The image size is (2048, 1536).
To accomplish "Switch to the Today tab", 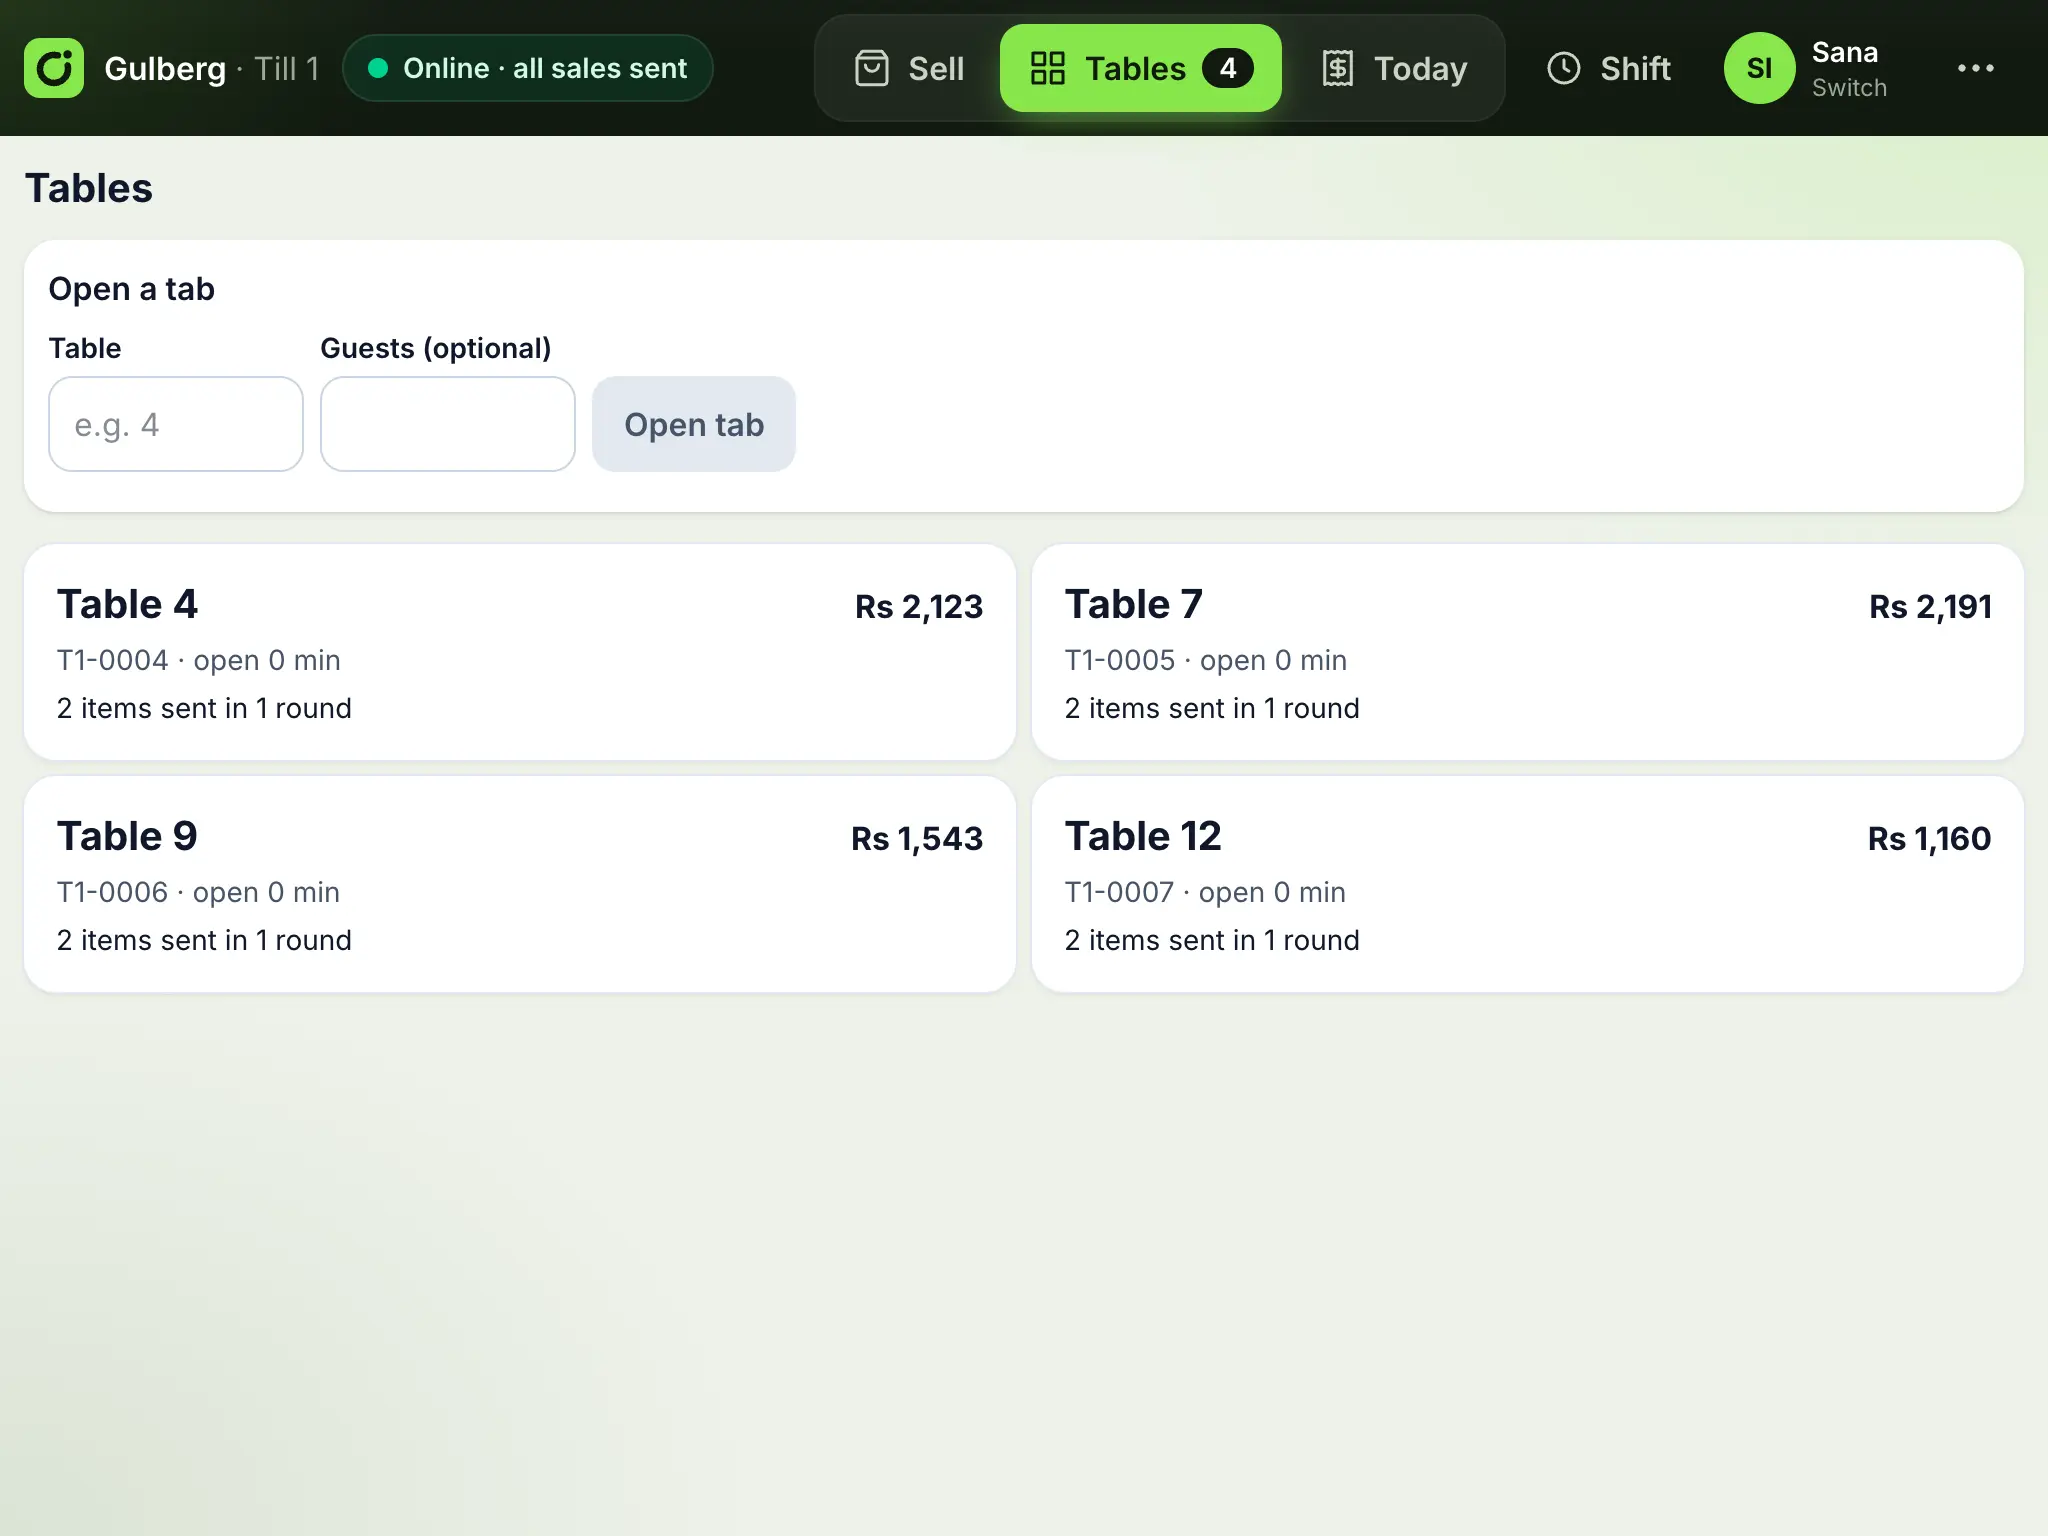I will tap(1395, 68).
